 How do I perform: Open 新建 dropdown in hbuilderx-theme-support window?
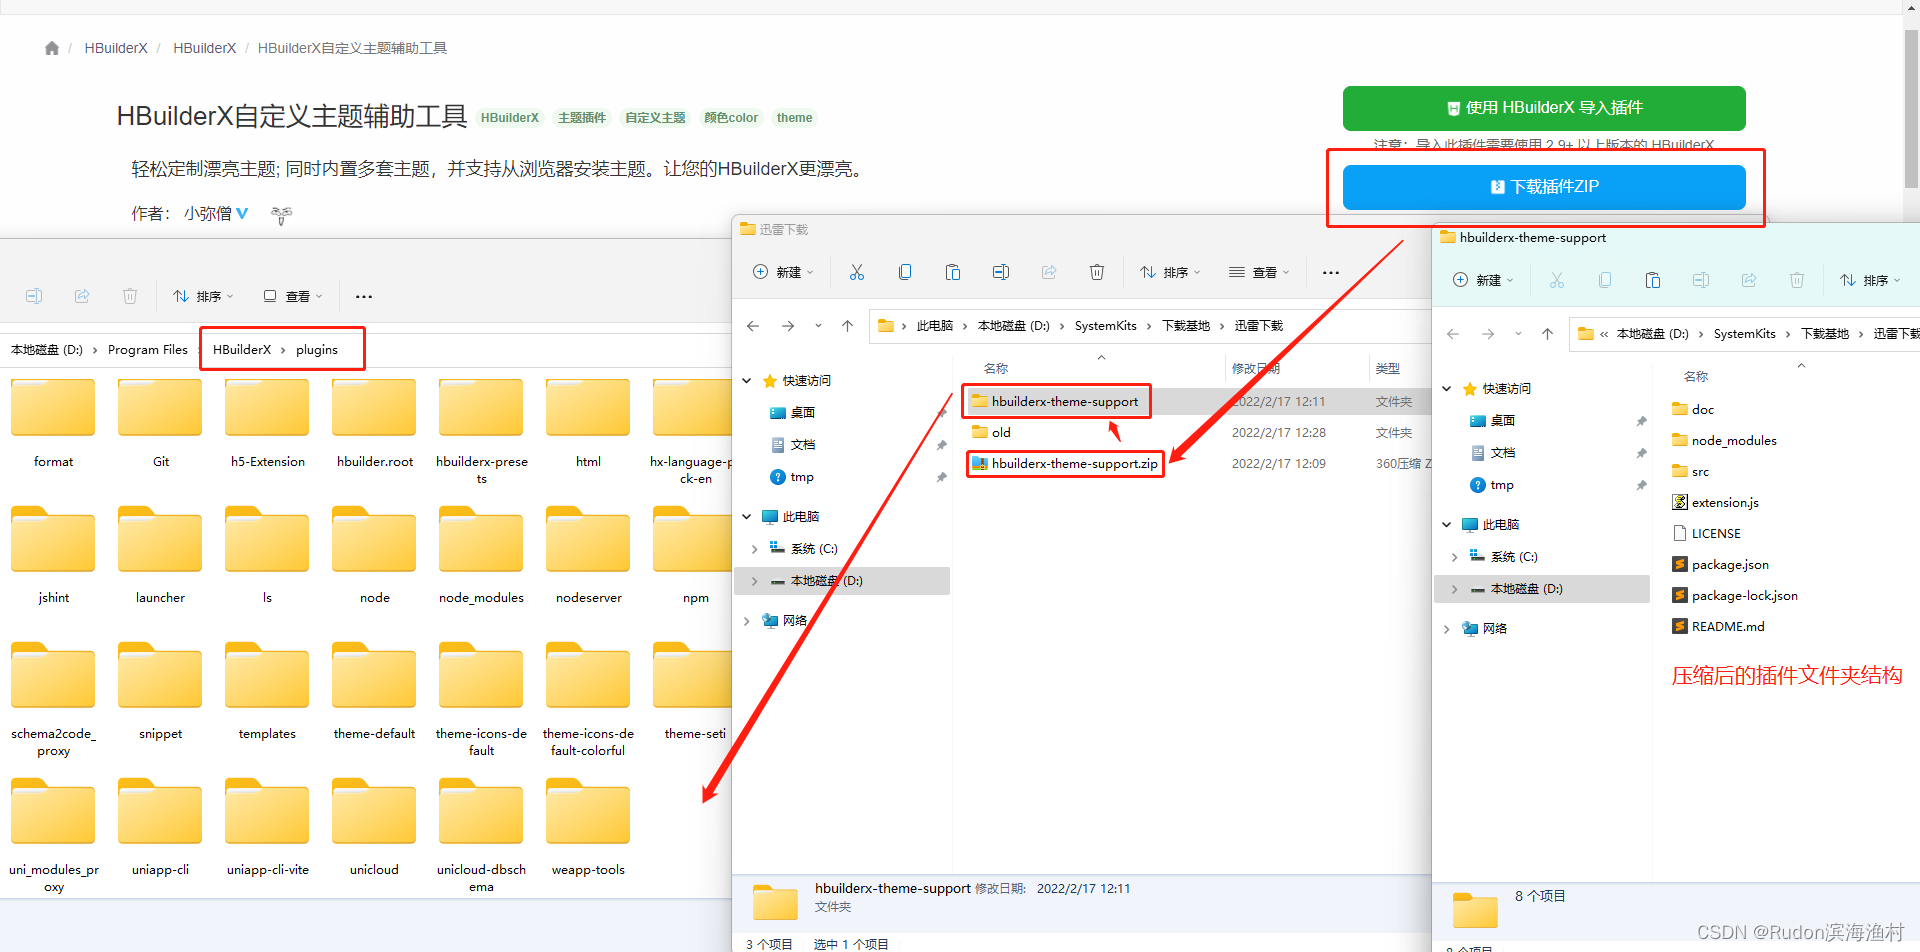(x=1483, y=280)
